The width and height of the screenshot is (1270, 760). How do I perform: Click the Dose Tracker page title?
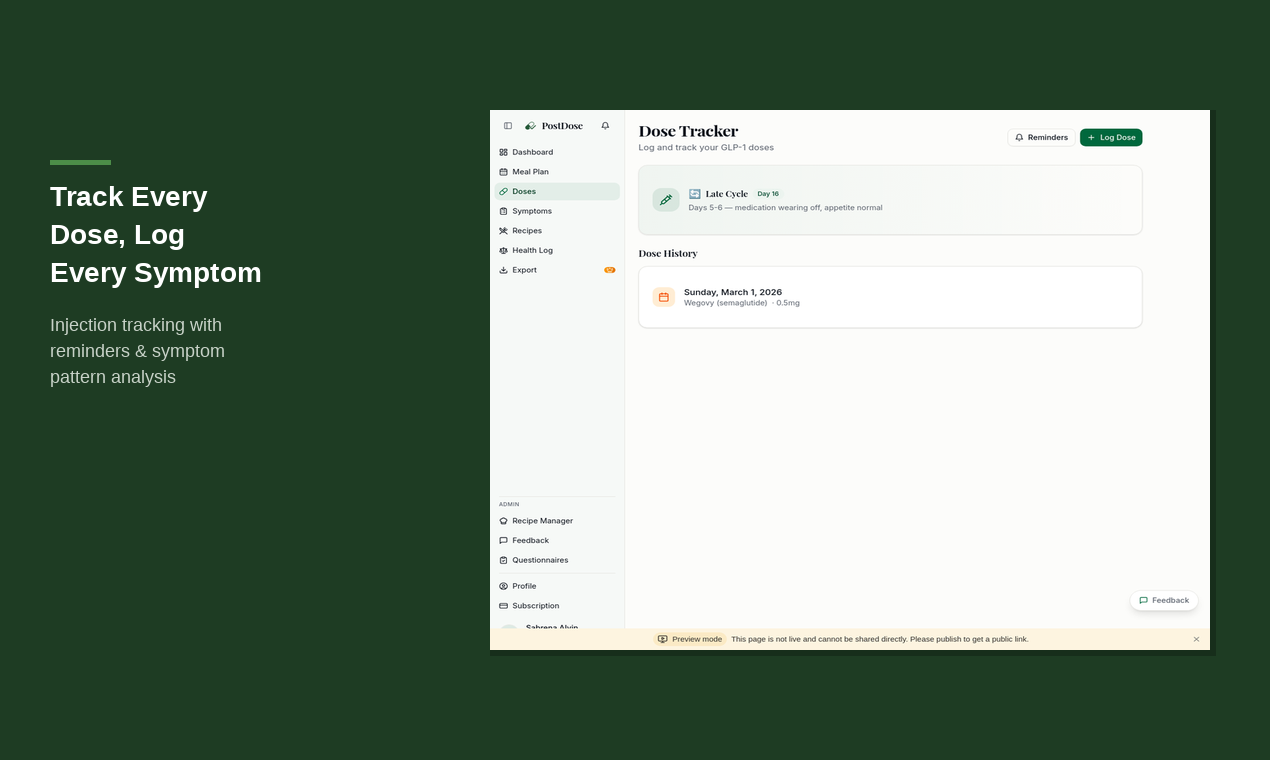coord(688,131)
